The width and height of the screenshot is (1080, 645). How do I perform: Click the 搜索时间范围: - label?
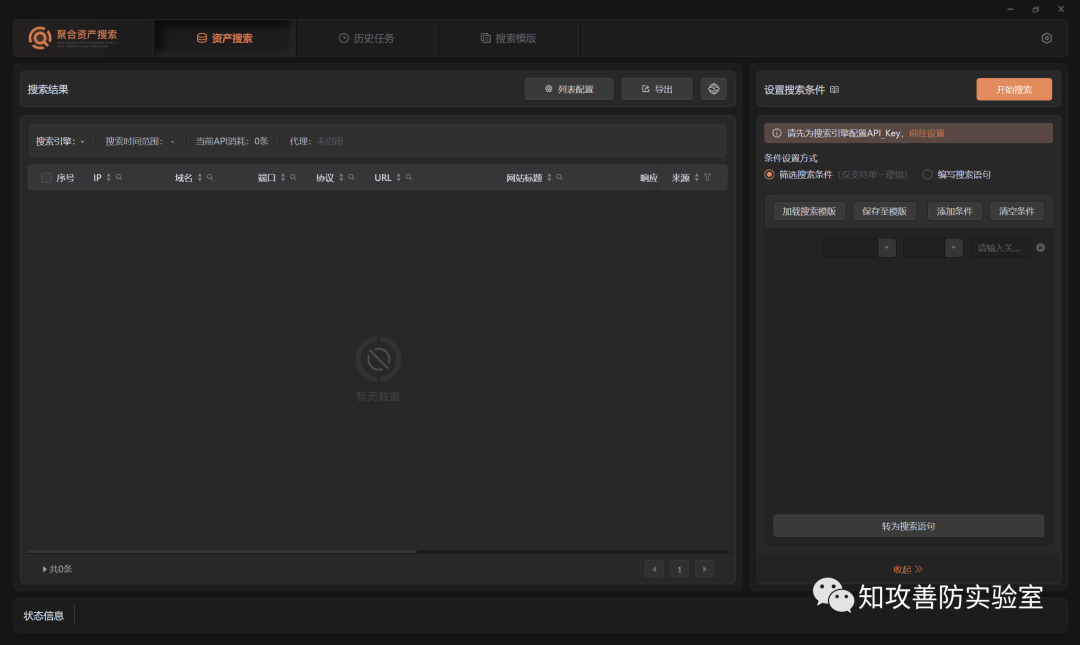140,141
